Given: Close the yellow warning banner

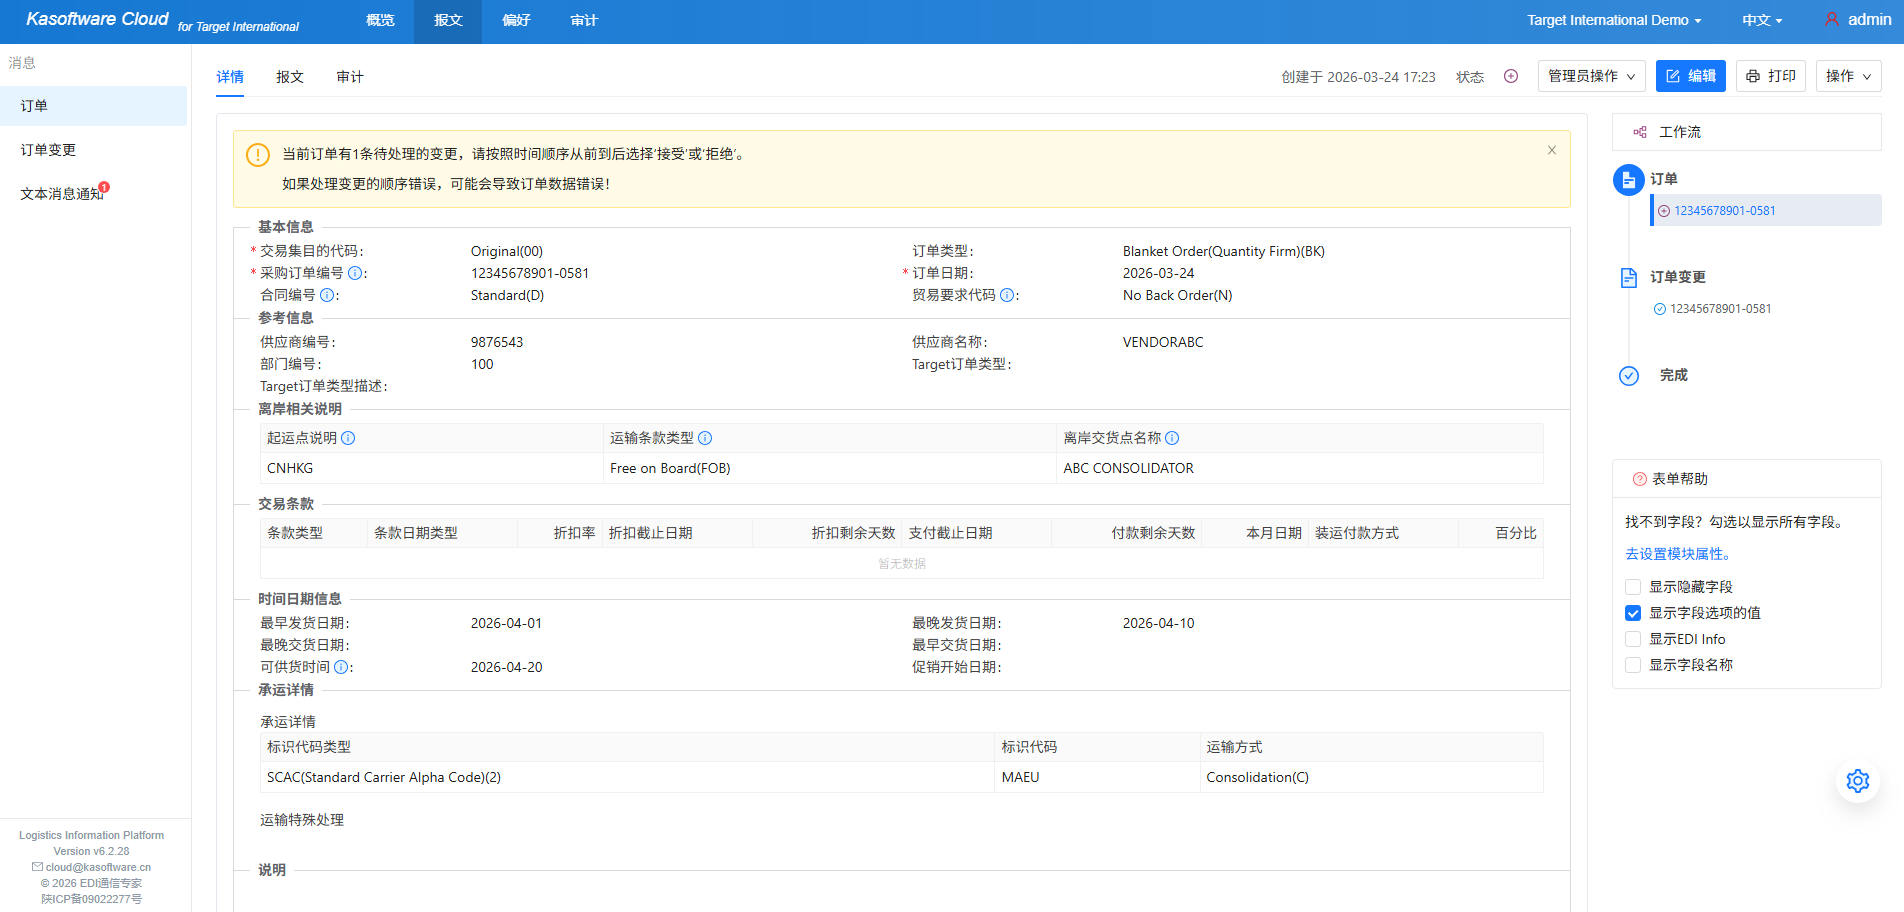Looking at the screenshot, I should pyautogui.click(x=1551, y=150).
